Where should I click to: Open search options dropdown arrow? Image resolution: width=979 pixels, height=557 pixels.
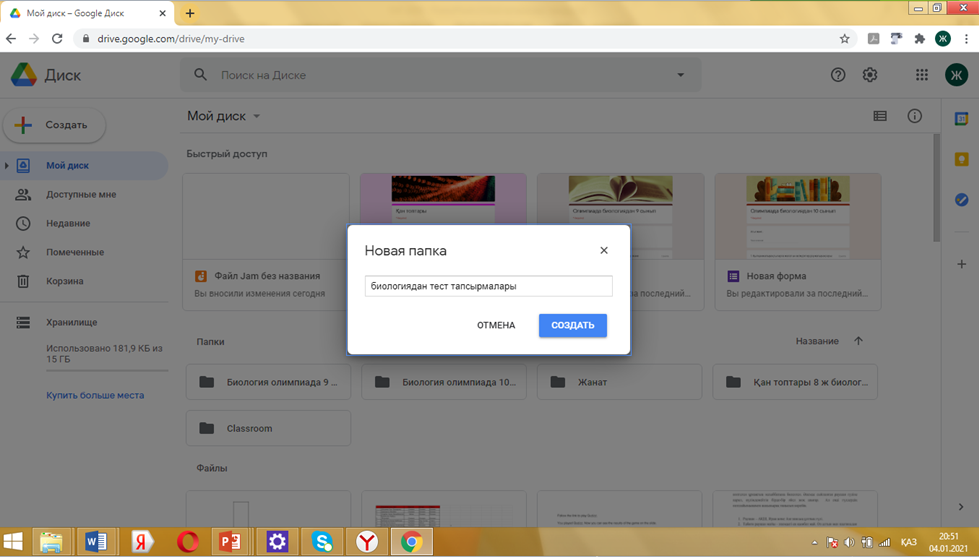click(681, 75)
